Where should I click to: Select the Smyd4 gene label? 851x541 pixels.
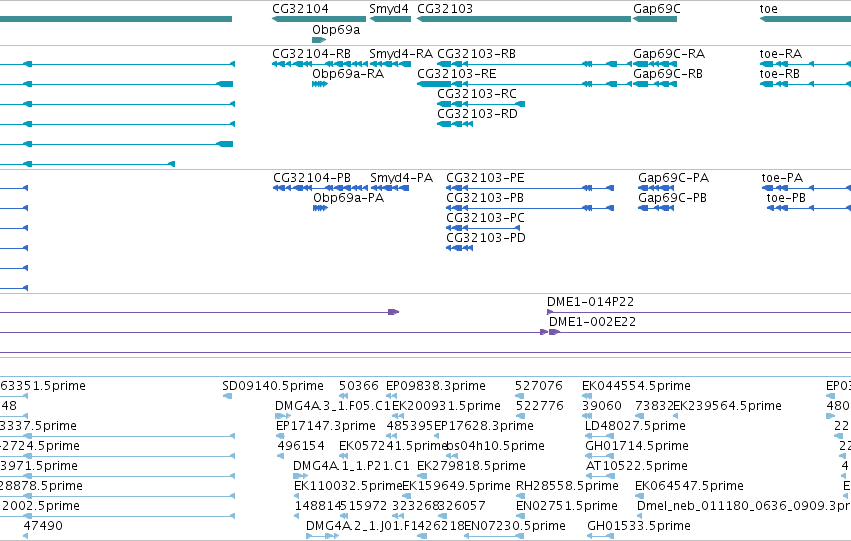tap(389, 9)
